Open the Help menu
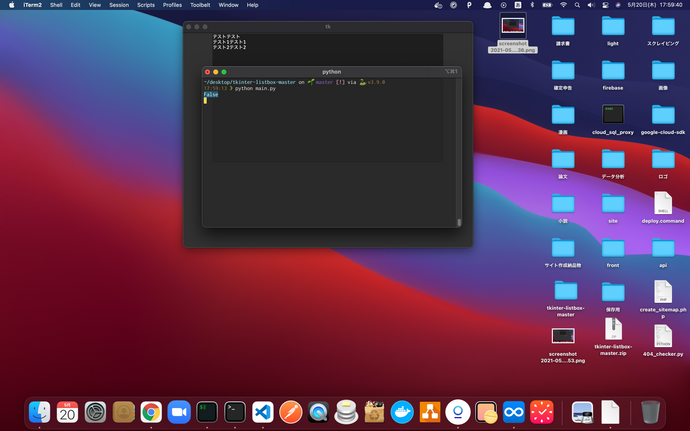This screenshot has width=690, height=431. click(x=252, y=5)
